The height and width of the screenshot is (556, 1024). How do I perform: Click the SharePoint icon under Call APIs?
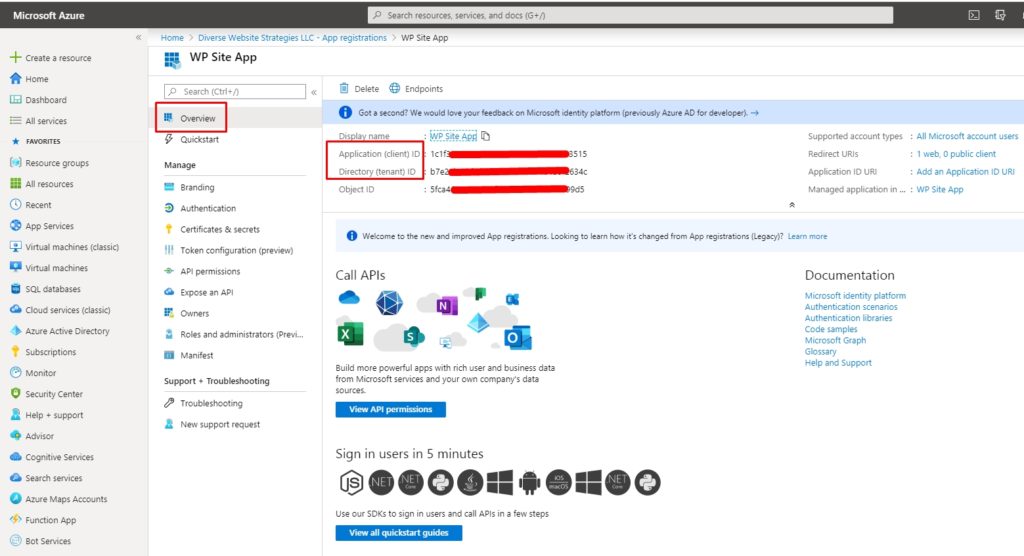tap(411, 337)
